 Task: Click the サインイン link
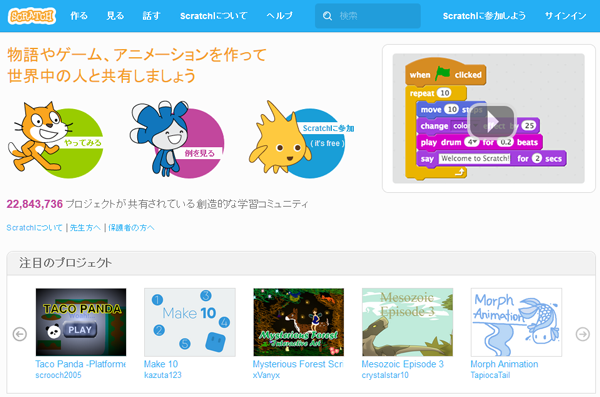(566, 16)
